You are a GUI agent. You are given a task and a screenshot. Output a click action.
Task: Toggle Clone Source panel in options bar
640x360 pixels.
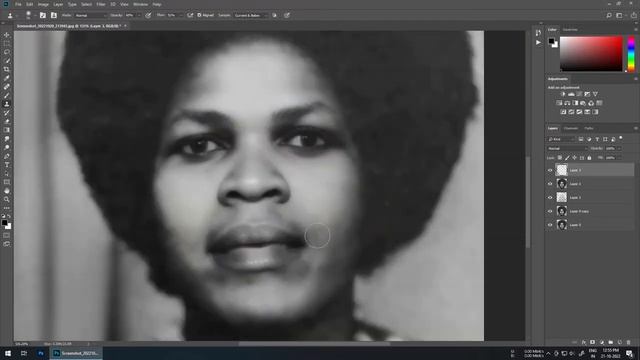tap(54, 15)
